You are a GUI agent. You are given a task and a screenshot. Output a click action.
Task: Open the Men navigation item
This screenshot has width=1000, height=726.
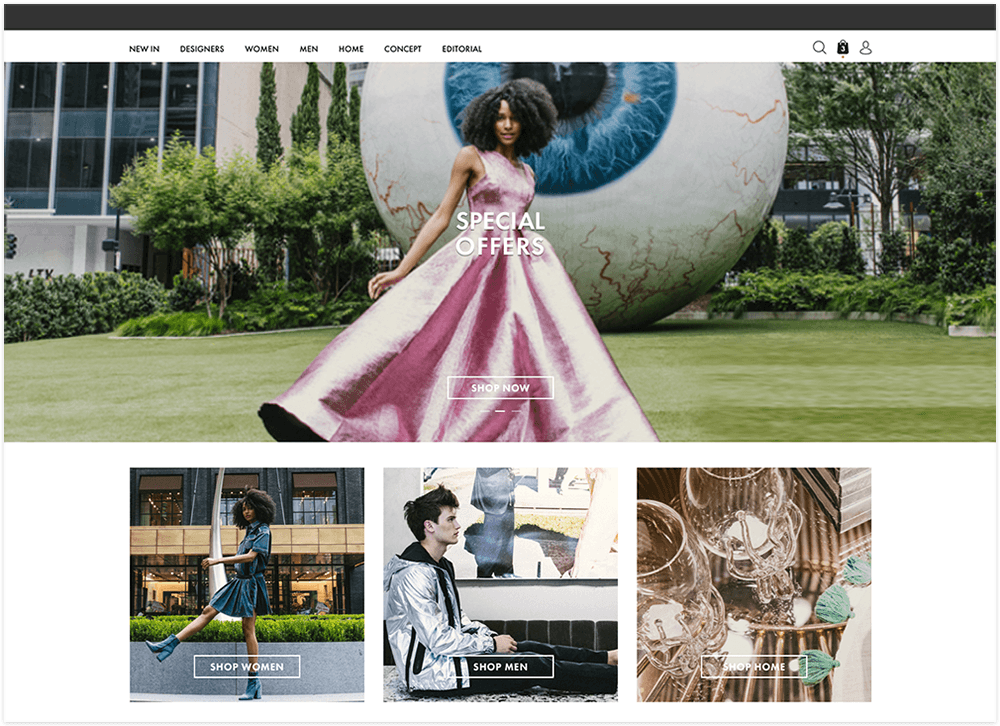[x=309, y=49]
